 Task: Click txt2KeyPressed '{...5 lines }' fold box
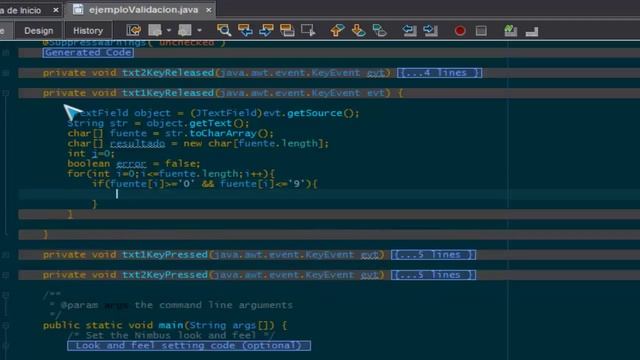433,275
